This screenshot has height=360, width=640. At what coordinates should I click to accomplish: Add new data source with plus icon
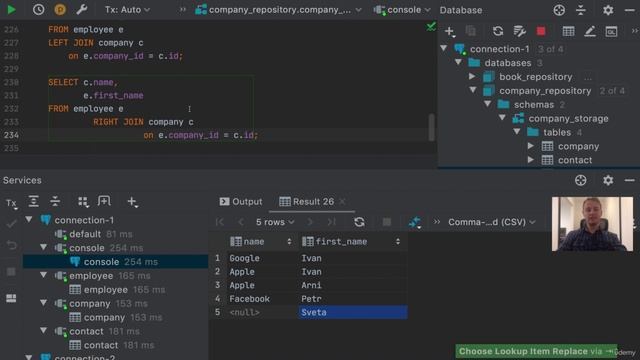tap(449, 31)
